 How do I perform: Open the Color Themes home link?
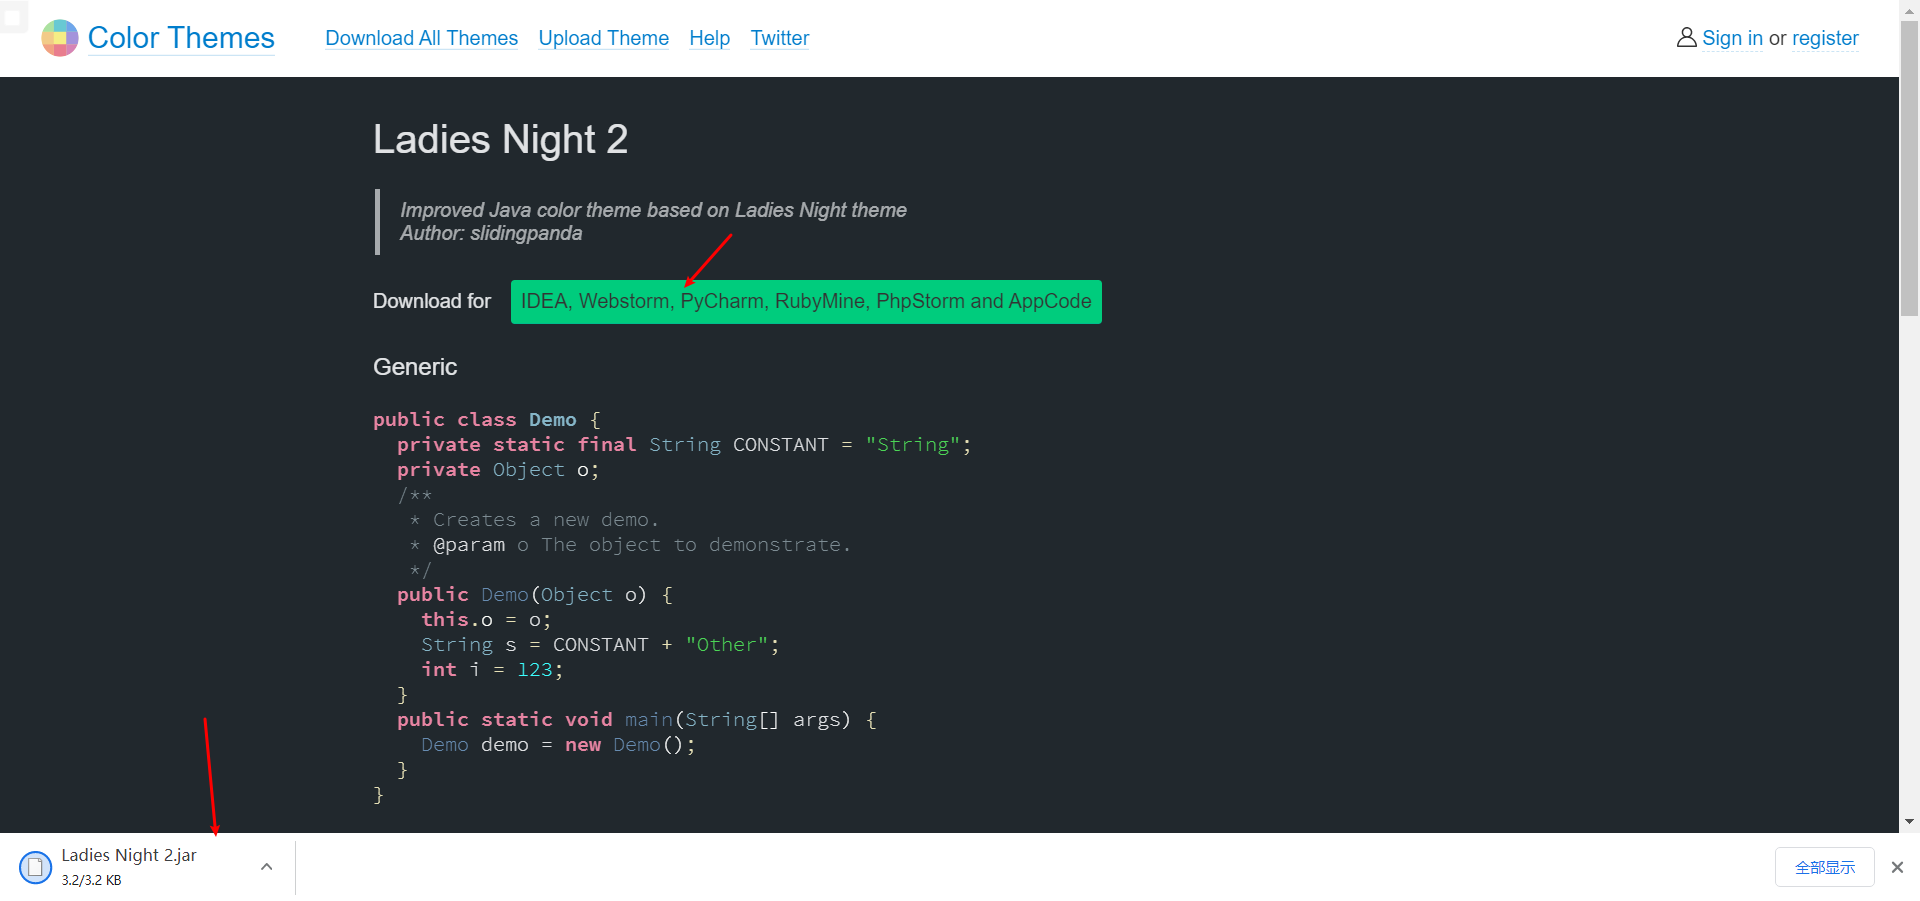click(181, 38)
